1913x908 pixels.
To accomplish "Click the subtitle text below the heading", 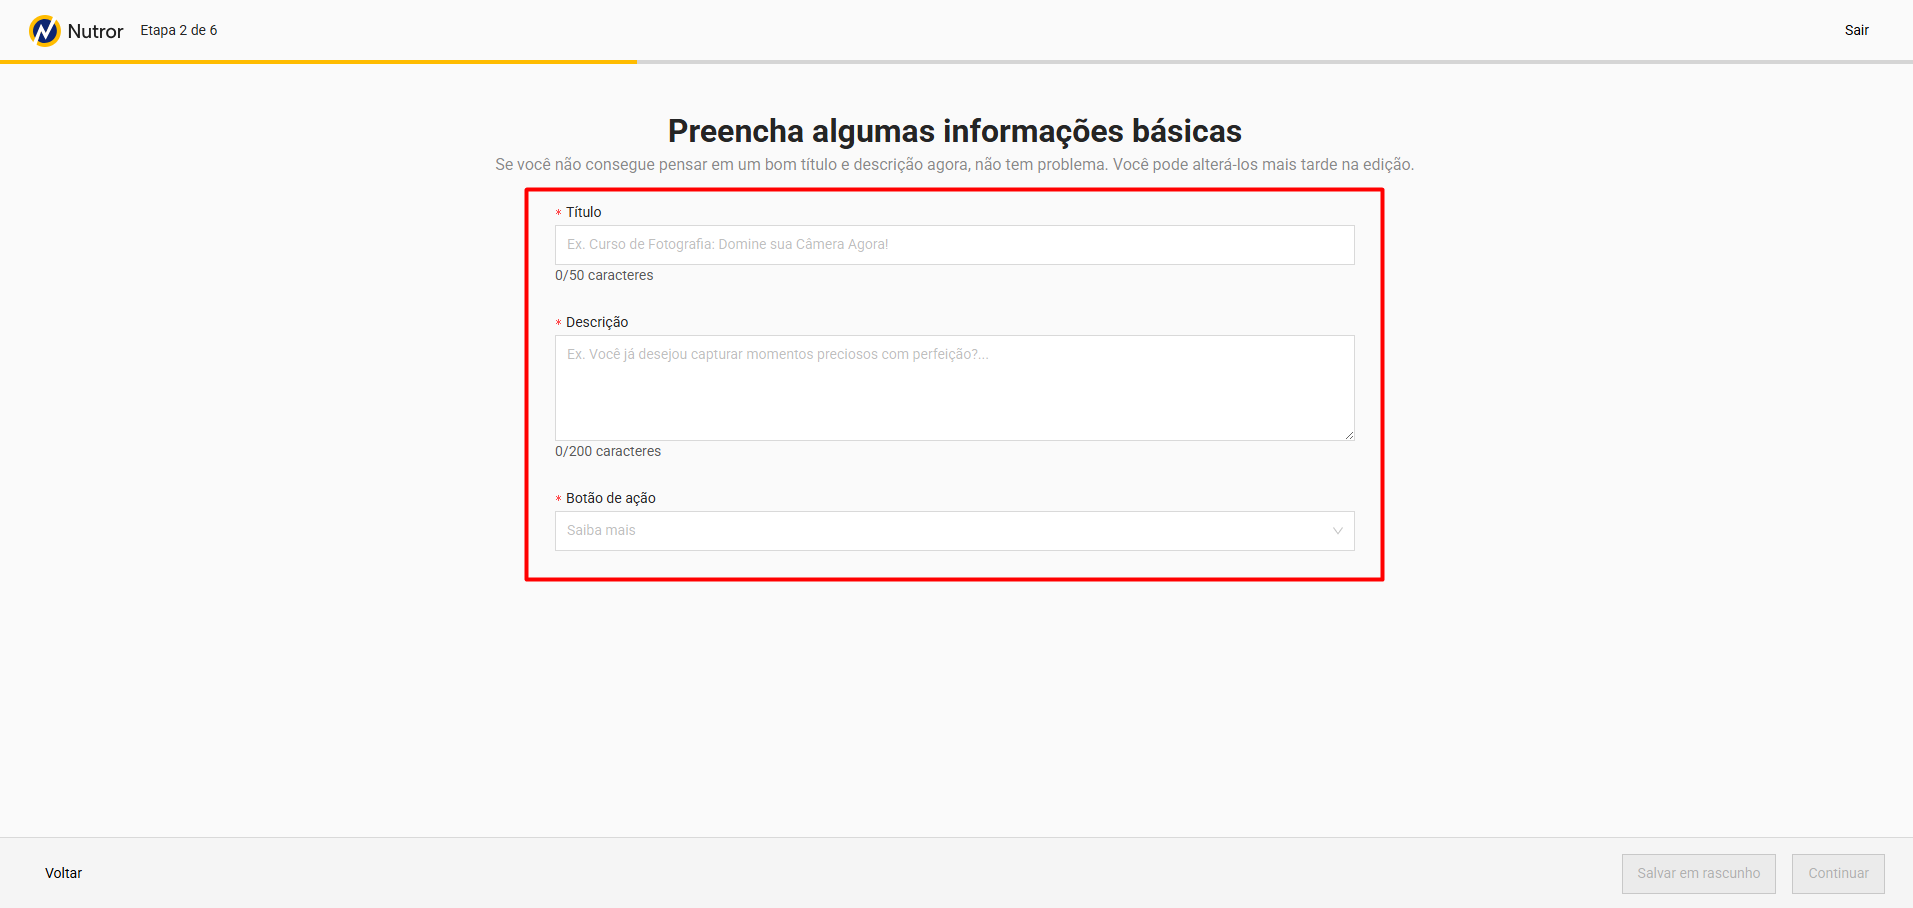I will click(954, 165).
